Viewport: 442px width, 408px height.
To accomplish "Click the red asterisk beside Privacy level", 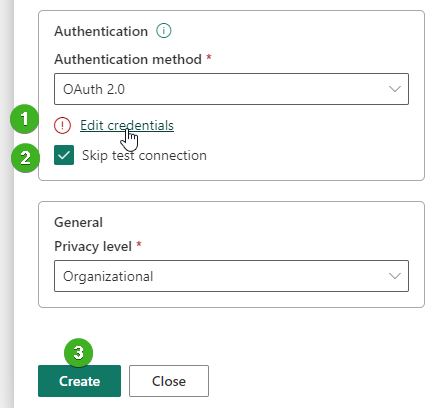I will point(139,244).
